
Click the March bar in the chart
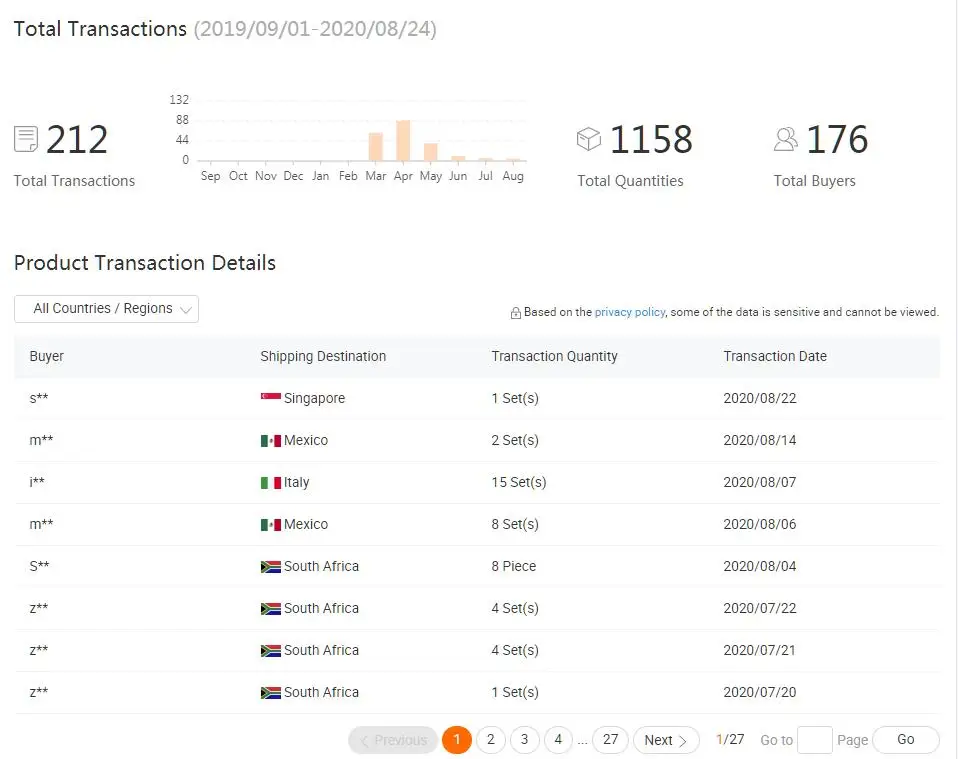pos(376,147)
